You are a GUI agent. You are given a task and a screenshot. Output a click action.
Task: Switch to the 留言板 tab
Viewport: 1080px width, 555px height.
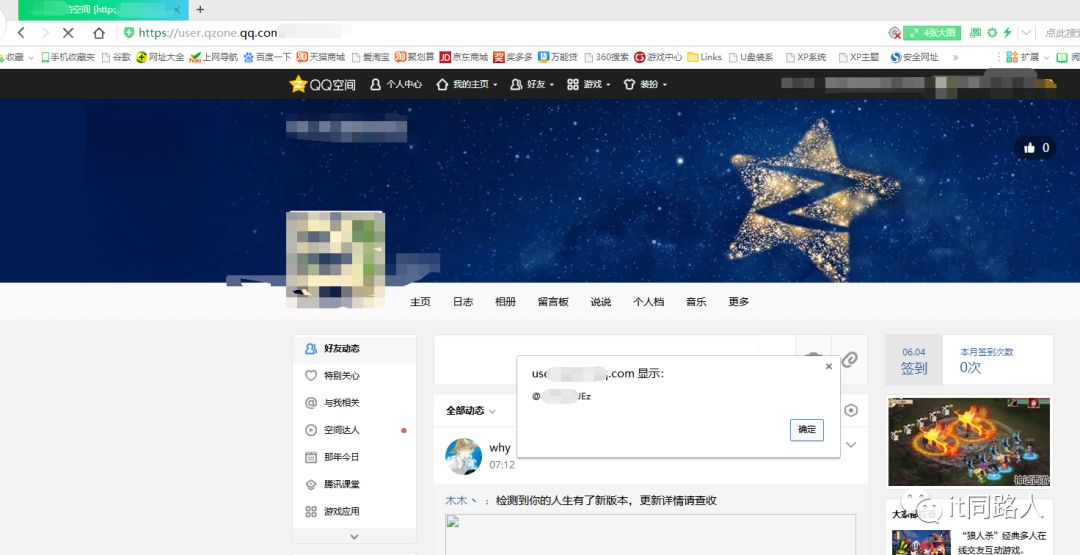(553, 302)
